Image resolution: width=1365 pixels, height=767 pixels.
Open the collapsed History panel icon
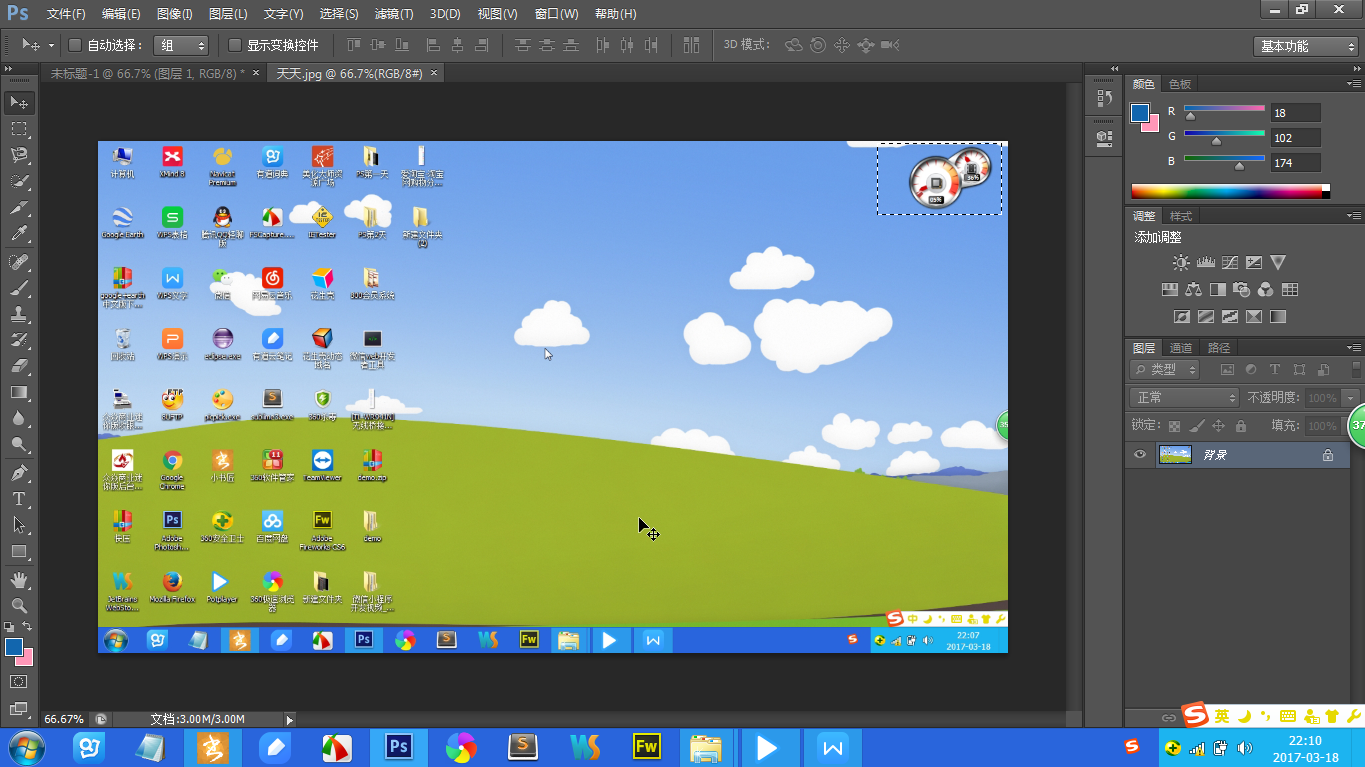pos(1104,98)
